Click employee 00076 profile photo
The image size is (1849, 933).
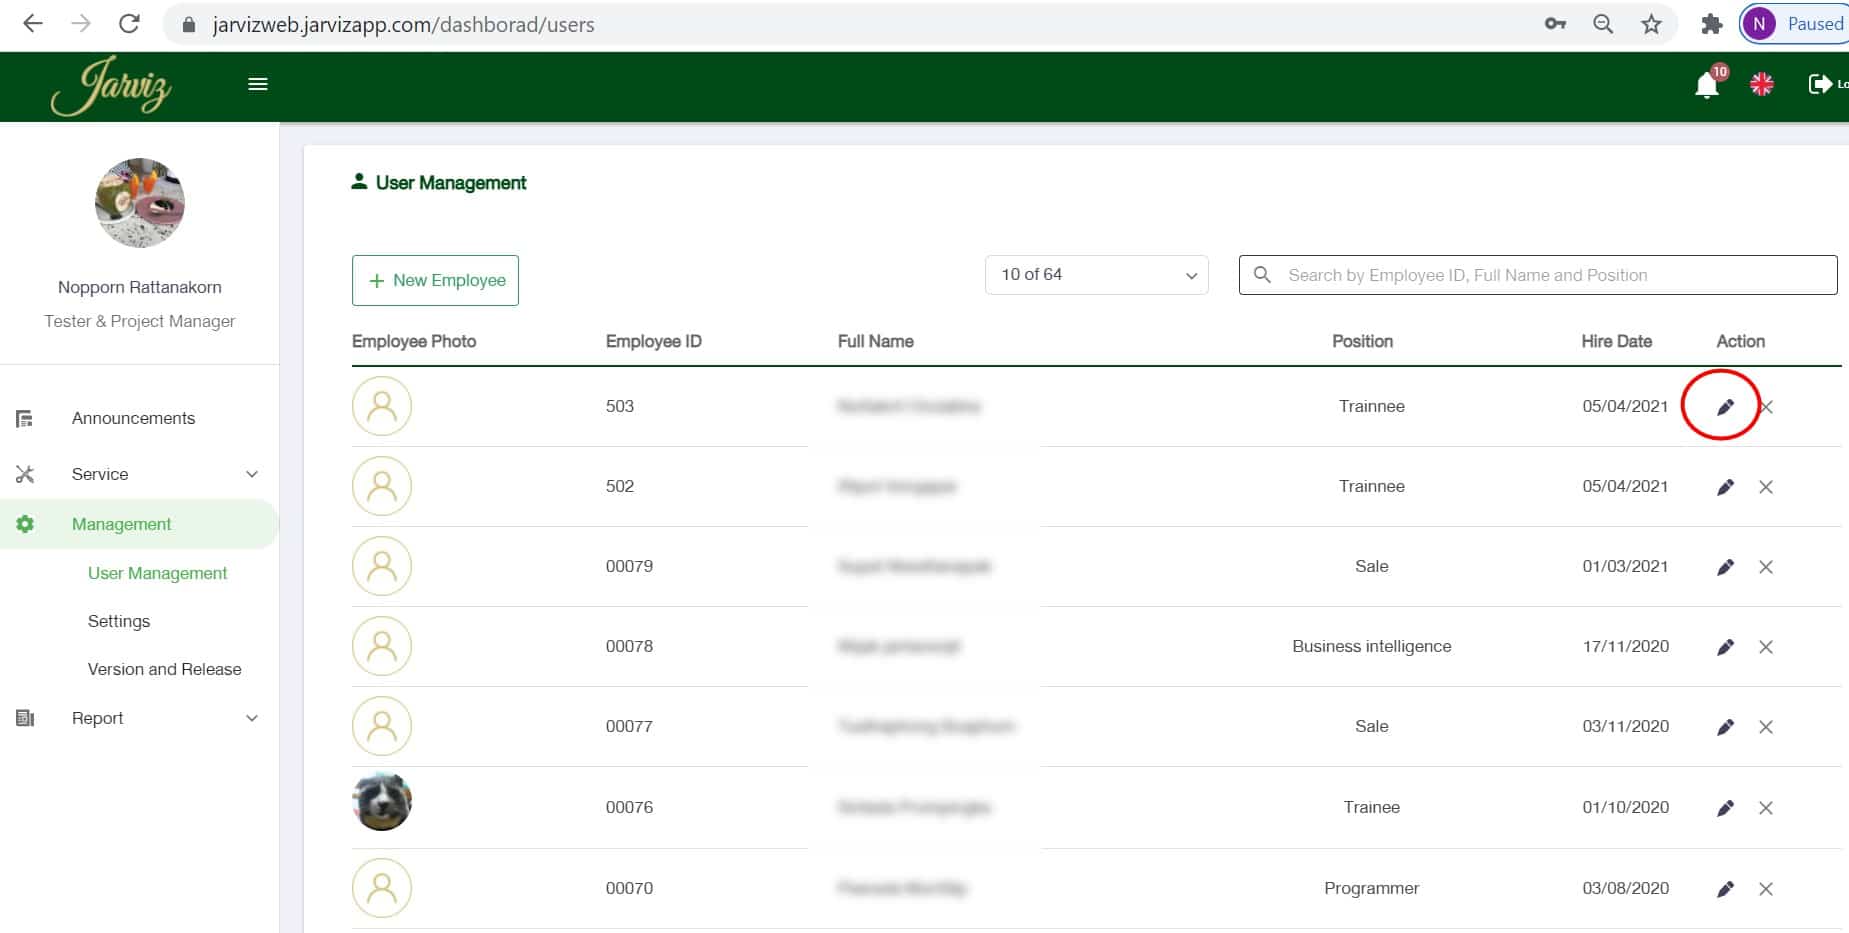(382, 802)
